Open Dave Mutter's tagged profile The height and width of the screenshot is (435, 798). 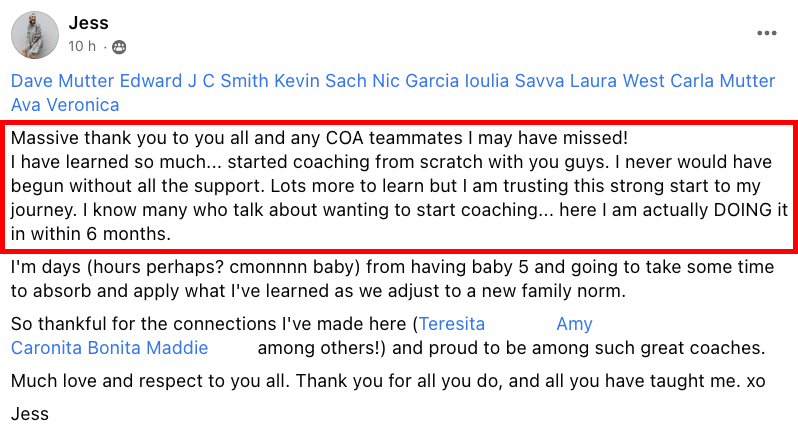63,80
